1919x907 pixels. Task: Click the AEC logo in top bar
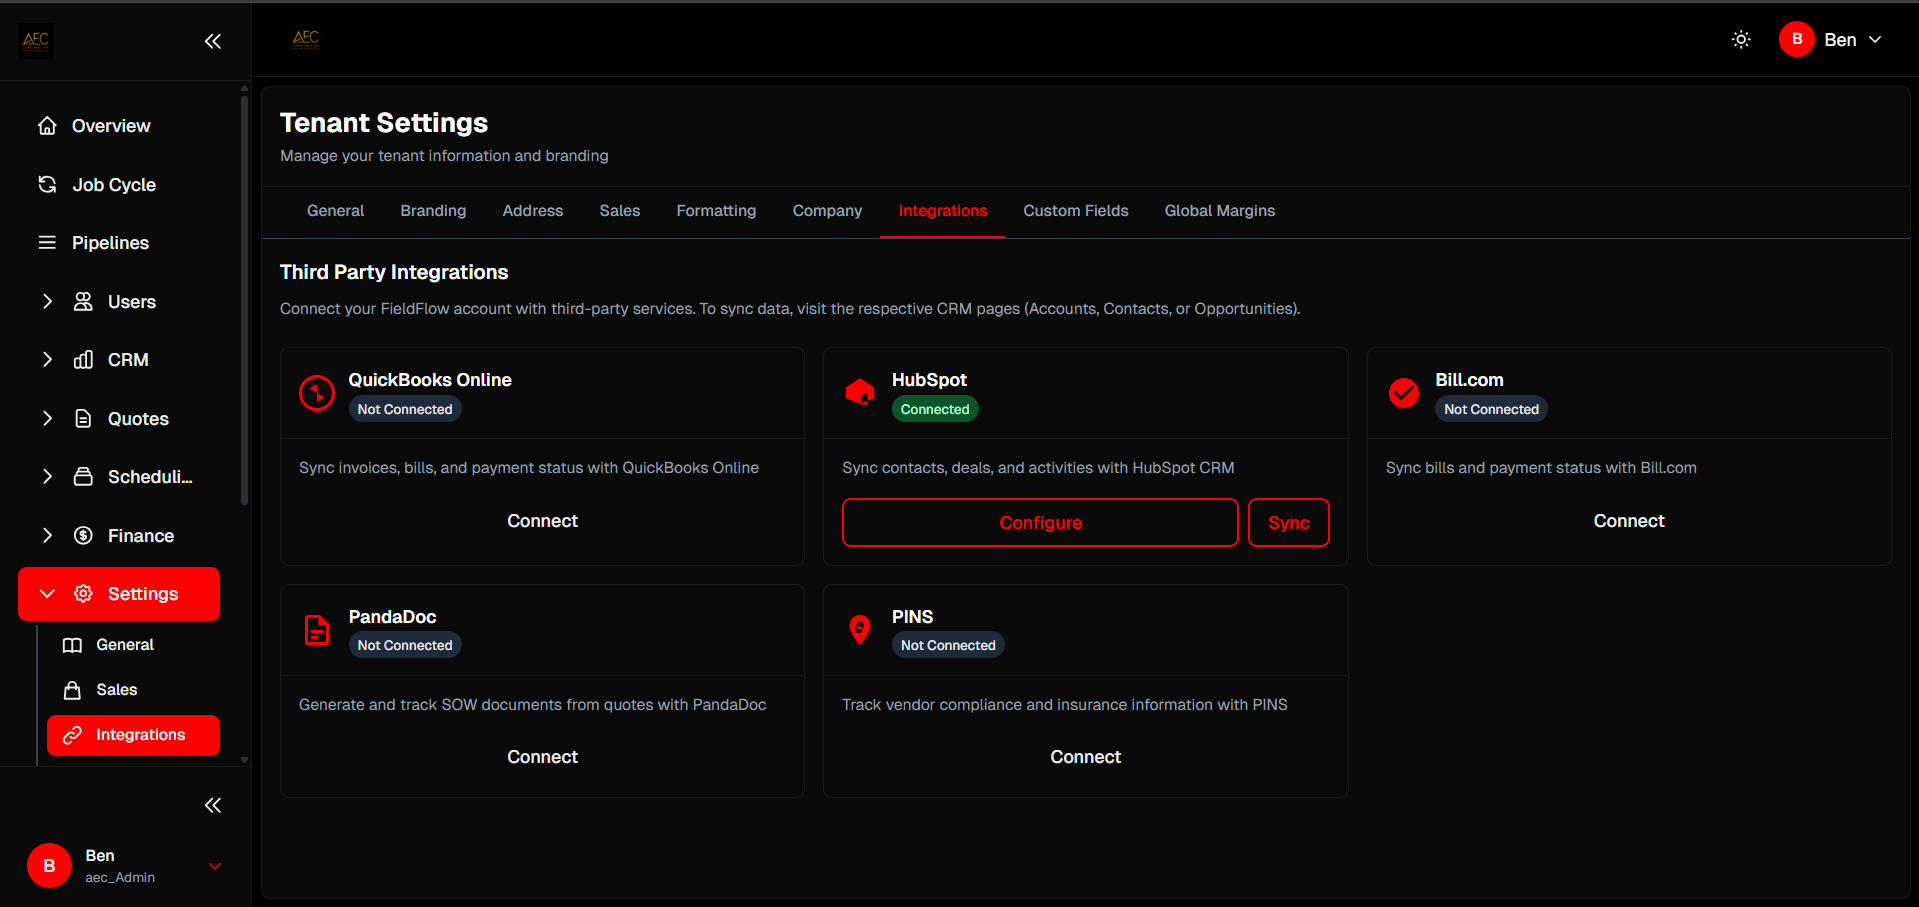pyautogui.click(x=306, y=39)
